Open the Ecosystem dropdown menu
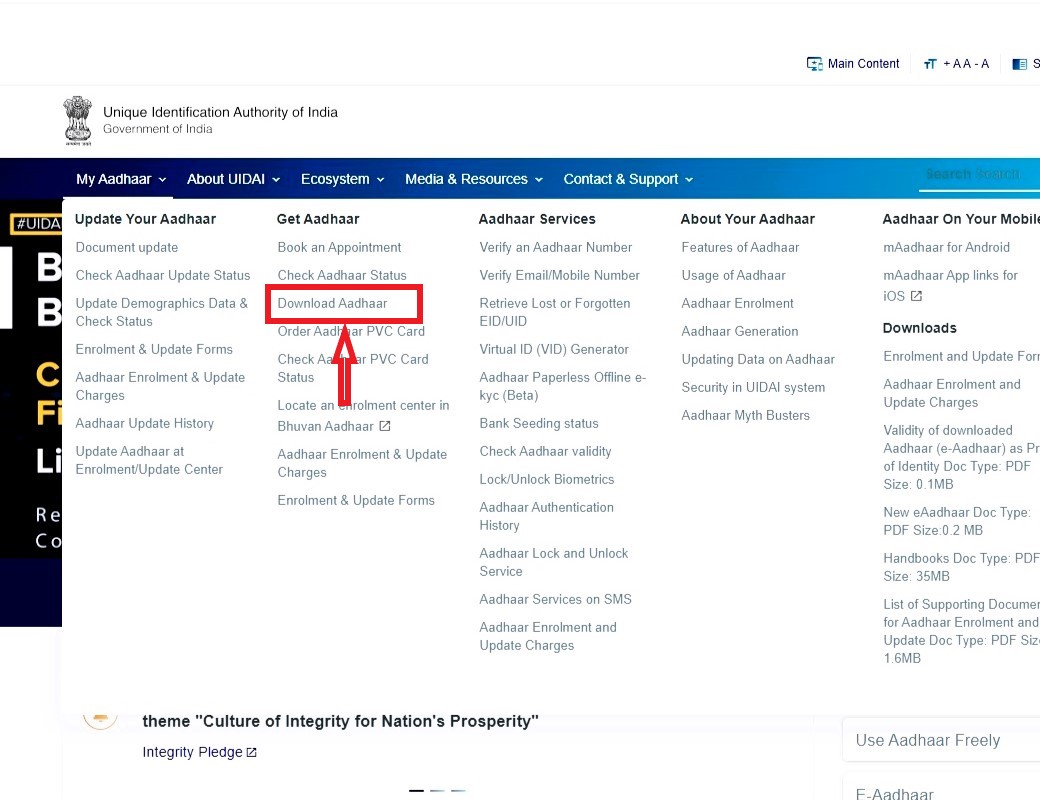The height and width of the screenshot is (800, 1040). 342,179
